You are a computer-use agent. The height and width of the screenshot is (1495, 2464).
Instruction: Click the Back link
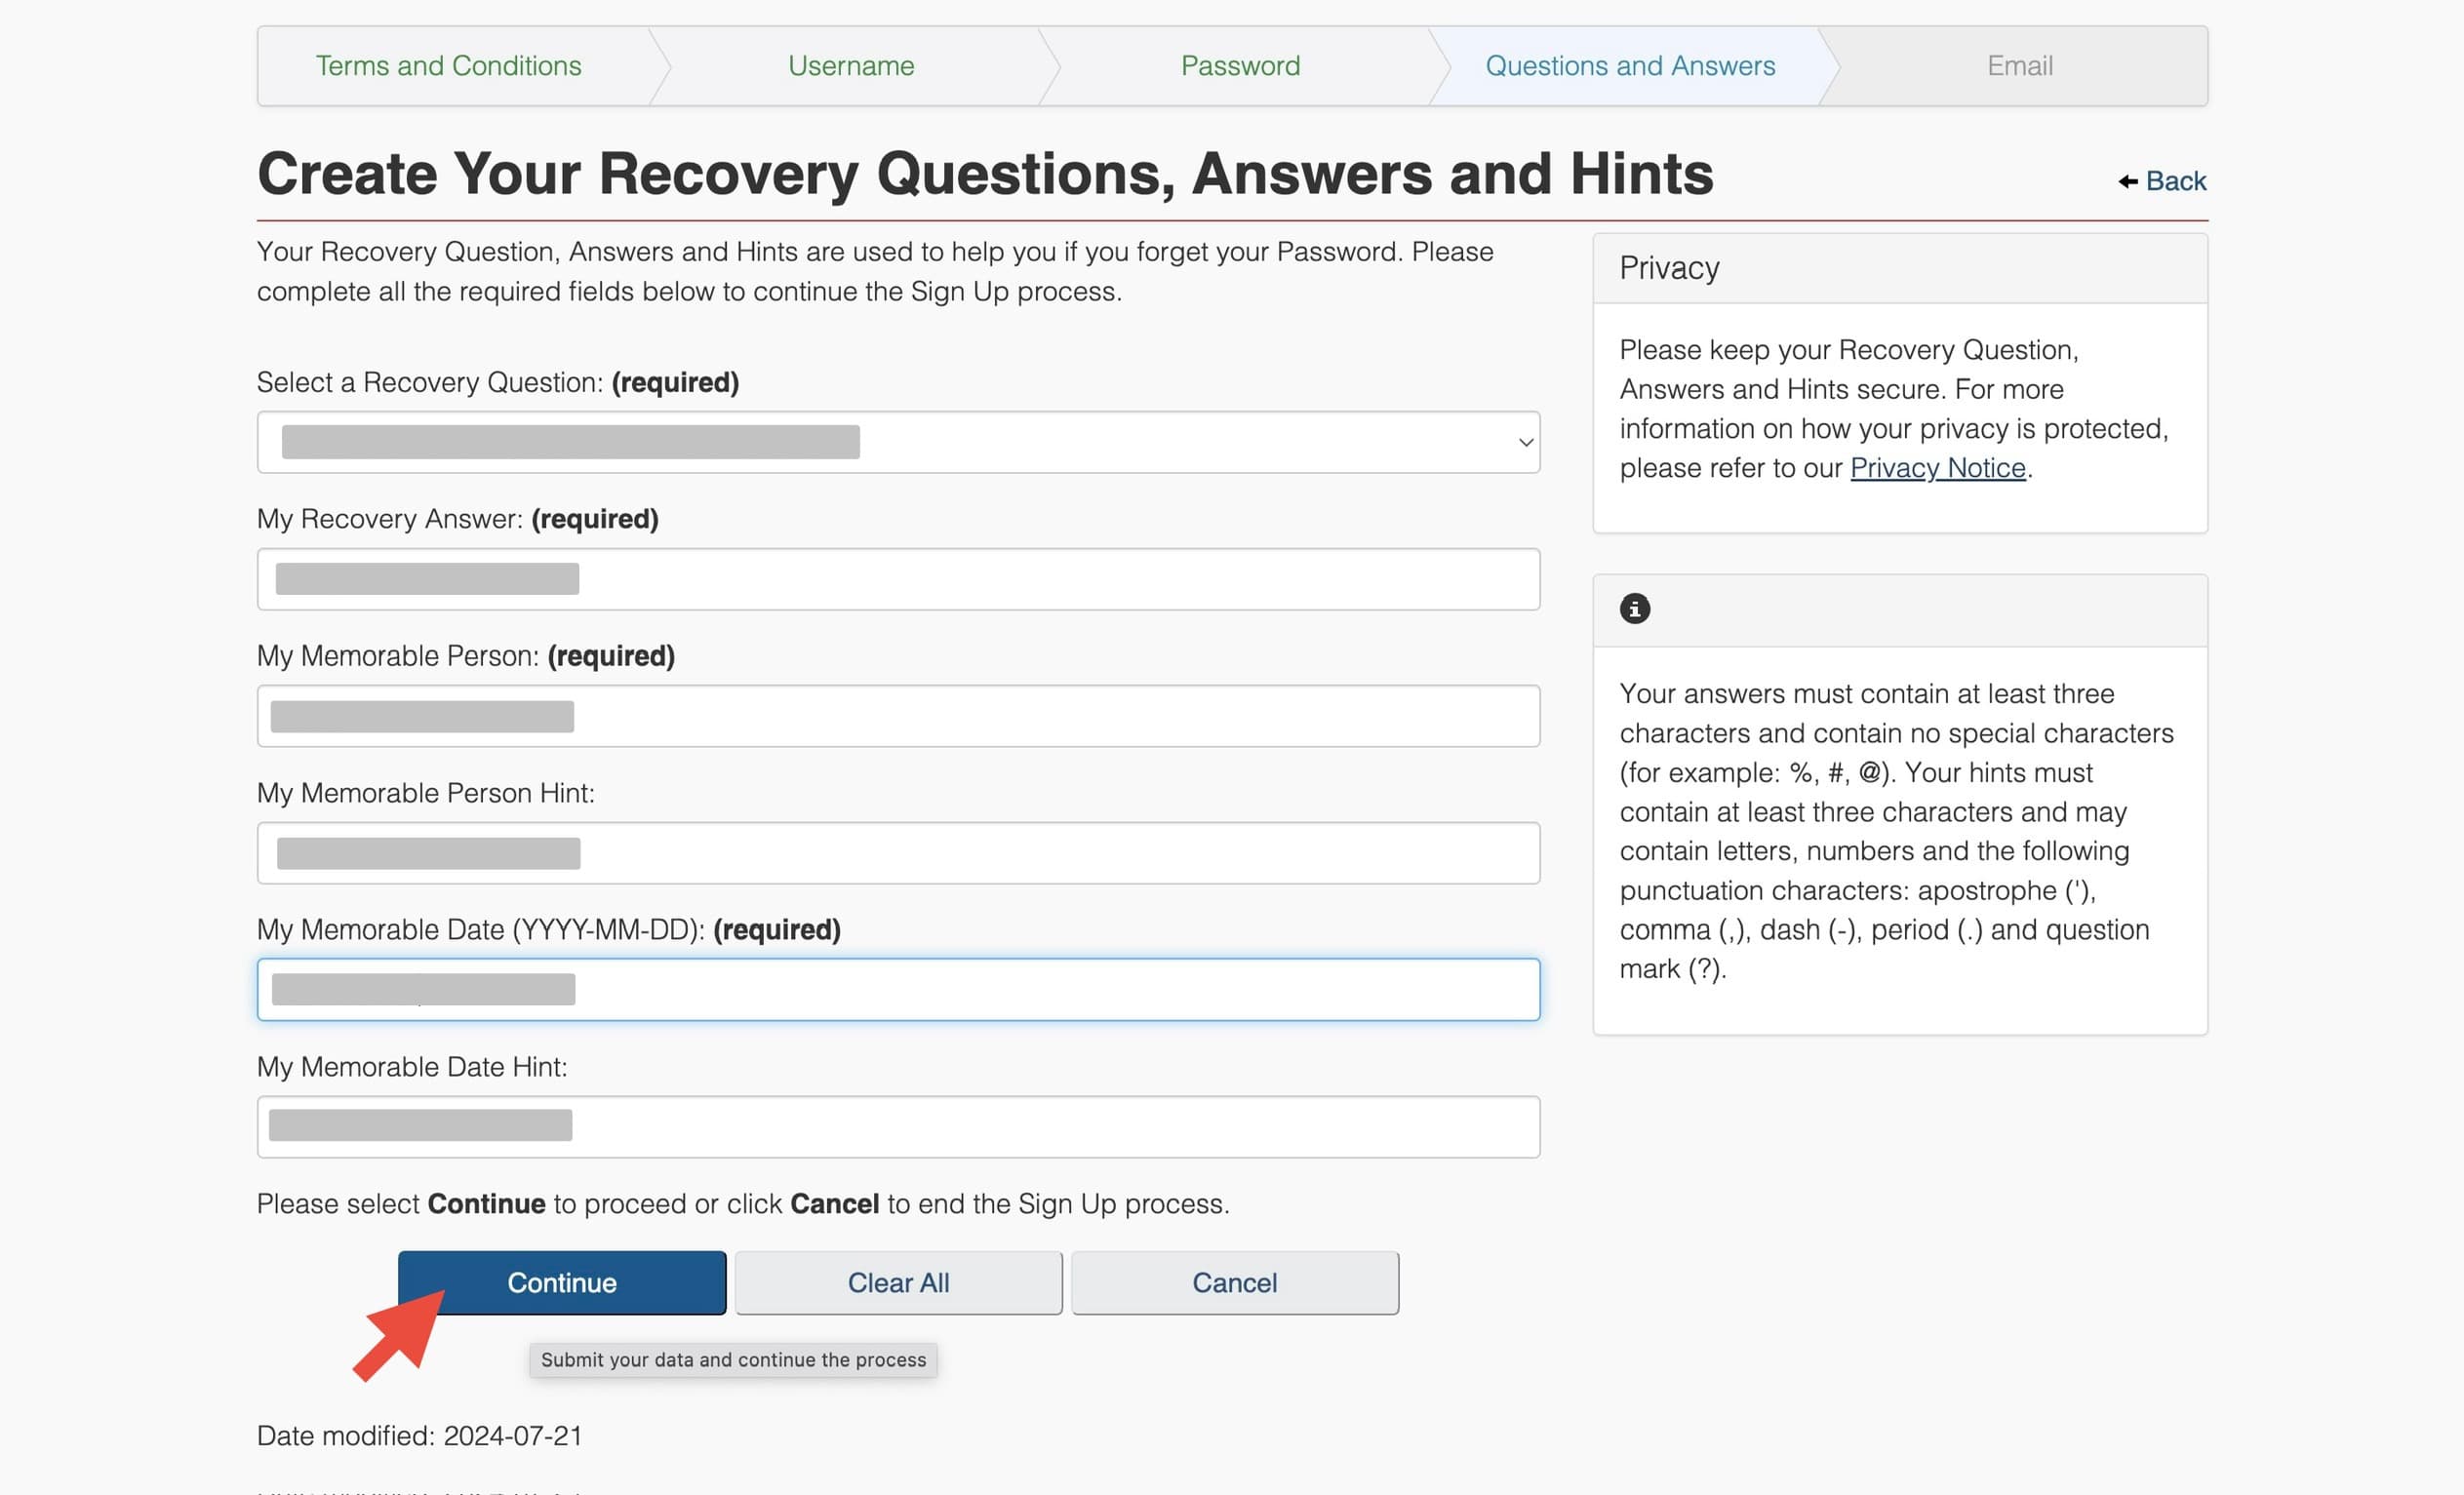coord(2175,181)
